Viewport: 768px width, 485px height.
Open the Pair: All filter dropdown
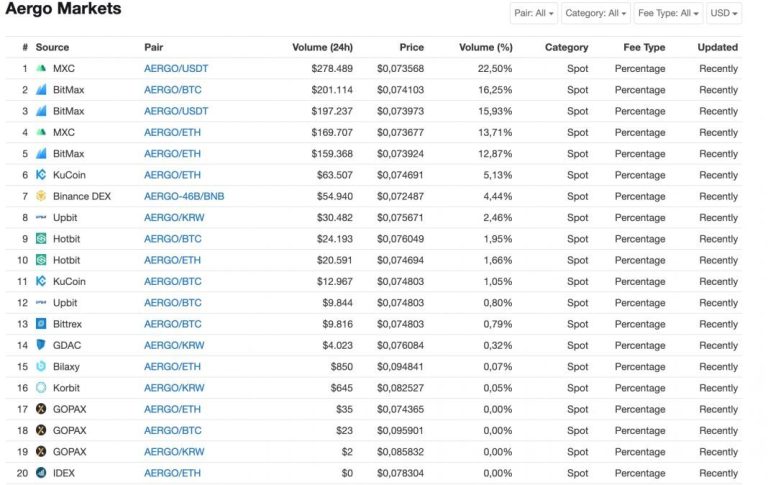(x=533, y=13)
